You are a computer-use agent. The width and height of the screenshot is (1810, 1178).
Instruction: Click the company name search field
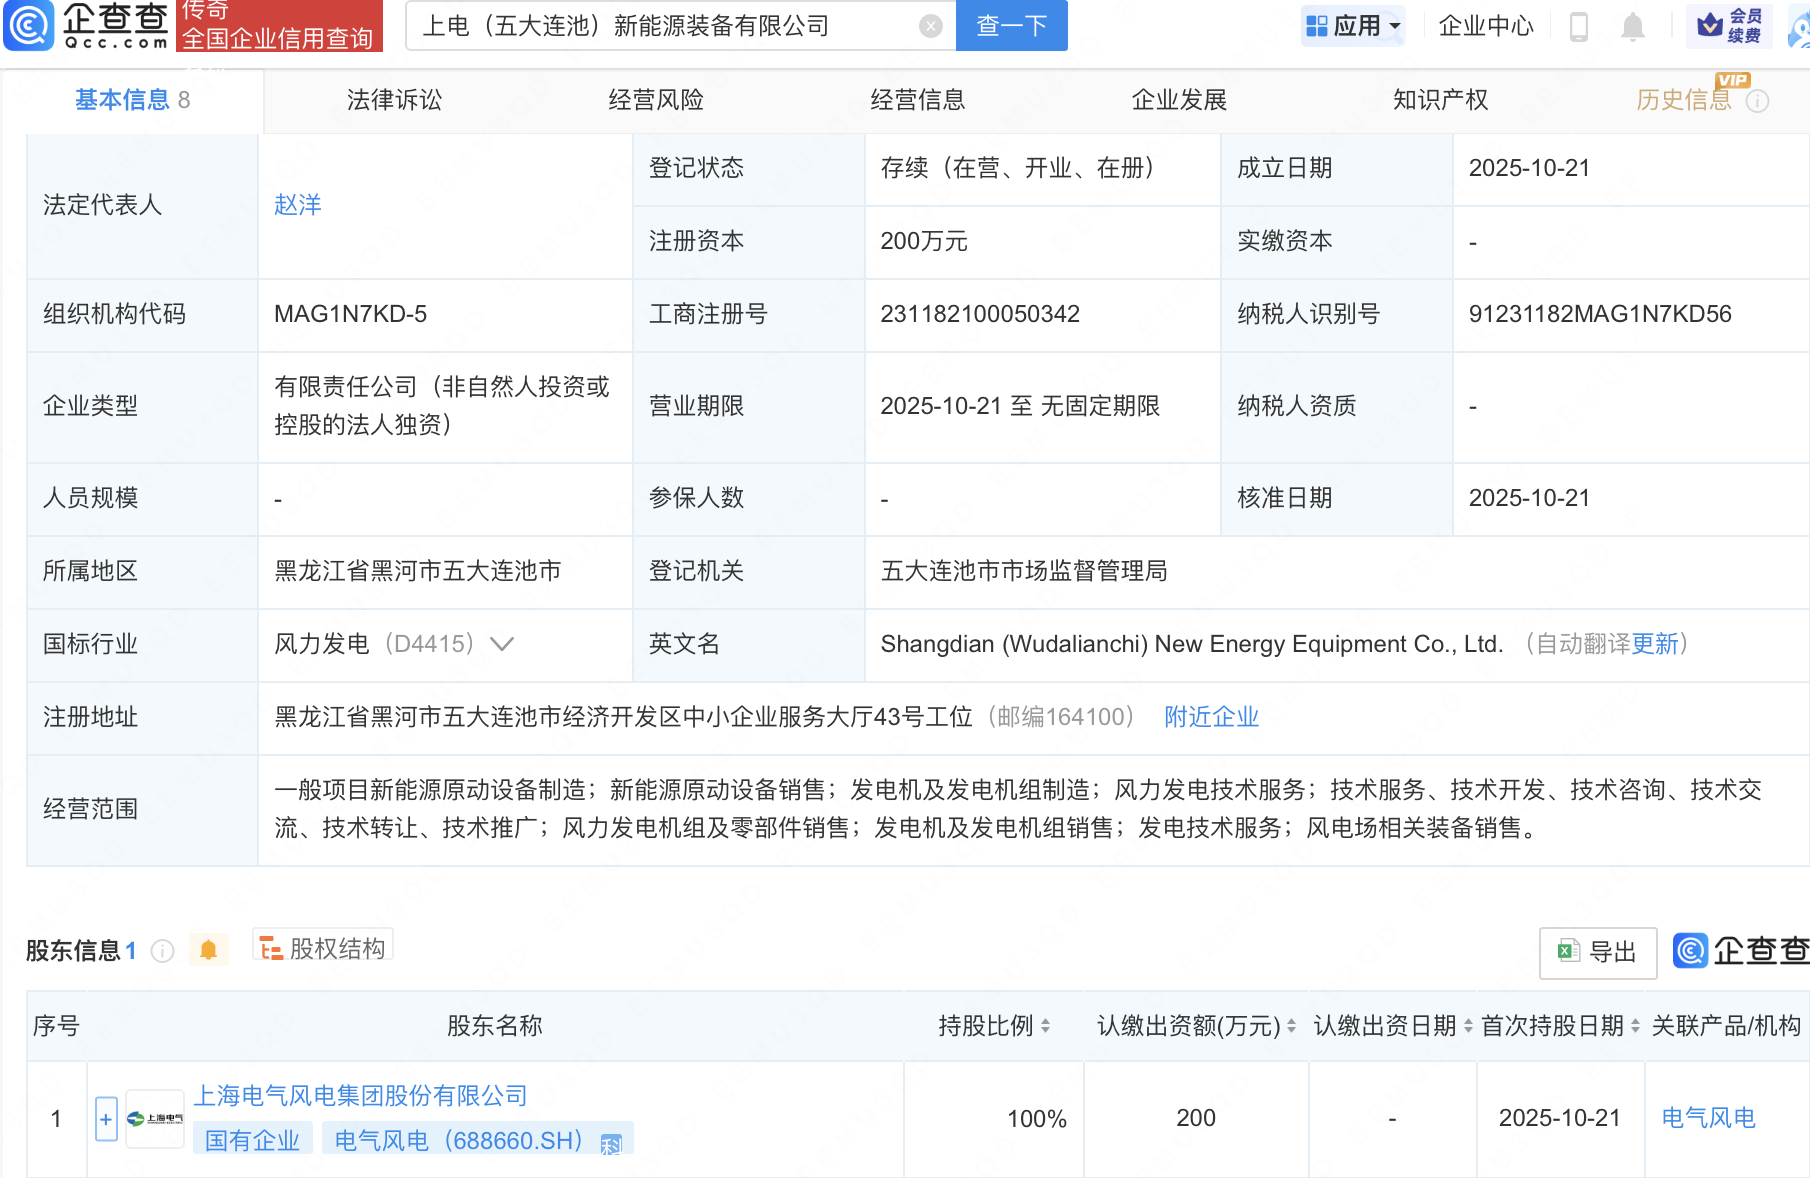660,26
